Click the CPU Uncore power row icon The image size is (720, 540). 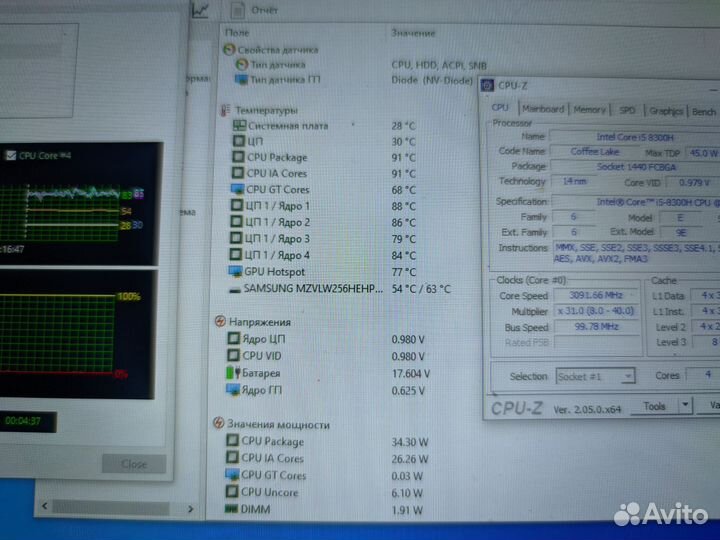231,492
